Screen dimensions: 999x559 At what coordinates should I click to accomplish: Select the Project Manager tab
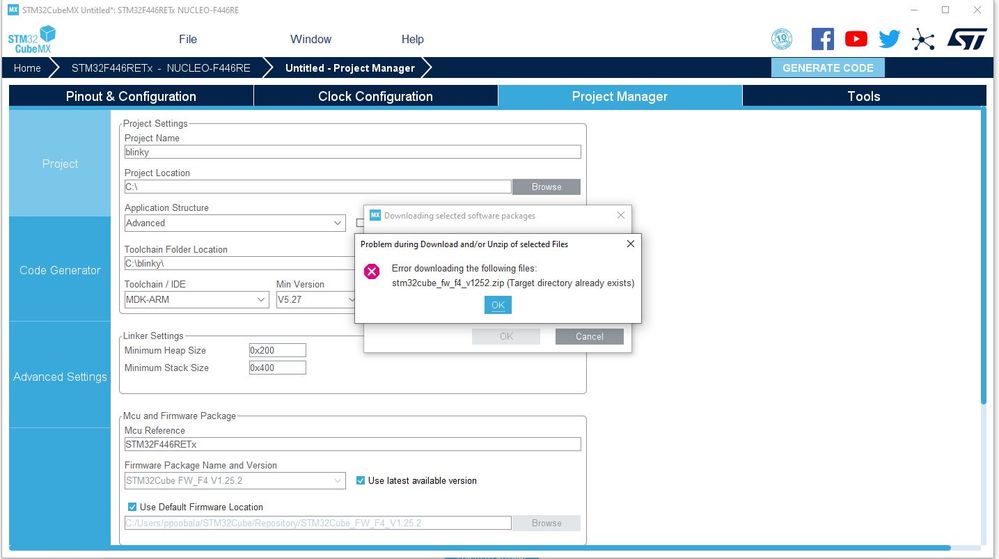[x=620, y=96]
